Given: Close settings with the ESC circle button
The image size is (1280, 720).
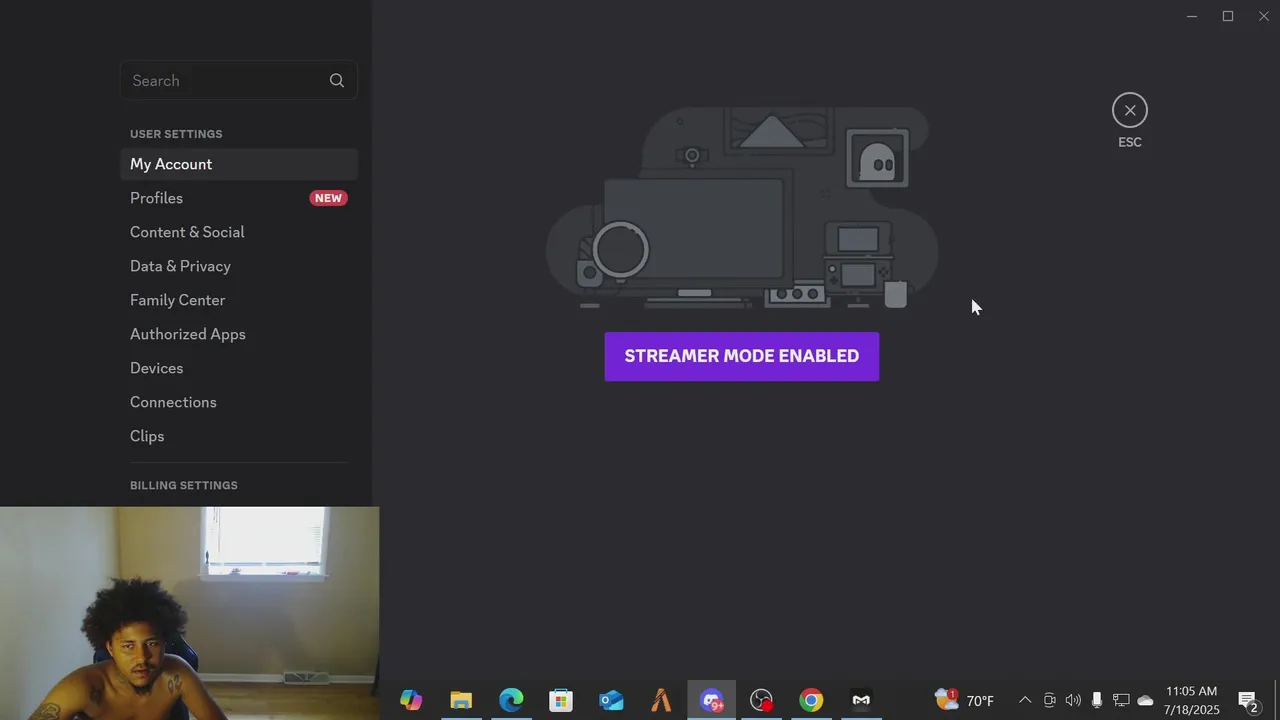Looking at the screenshot, I should 1130,110.
